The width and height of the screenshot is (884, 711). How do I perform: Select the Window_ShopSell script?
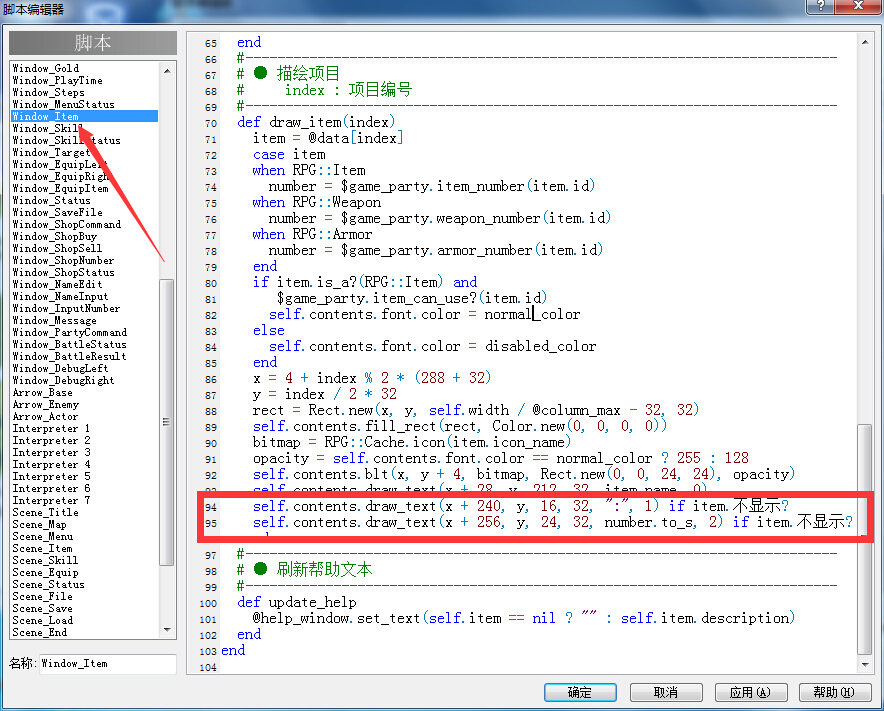click(x=57, y=248)
